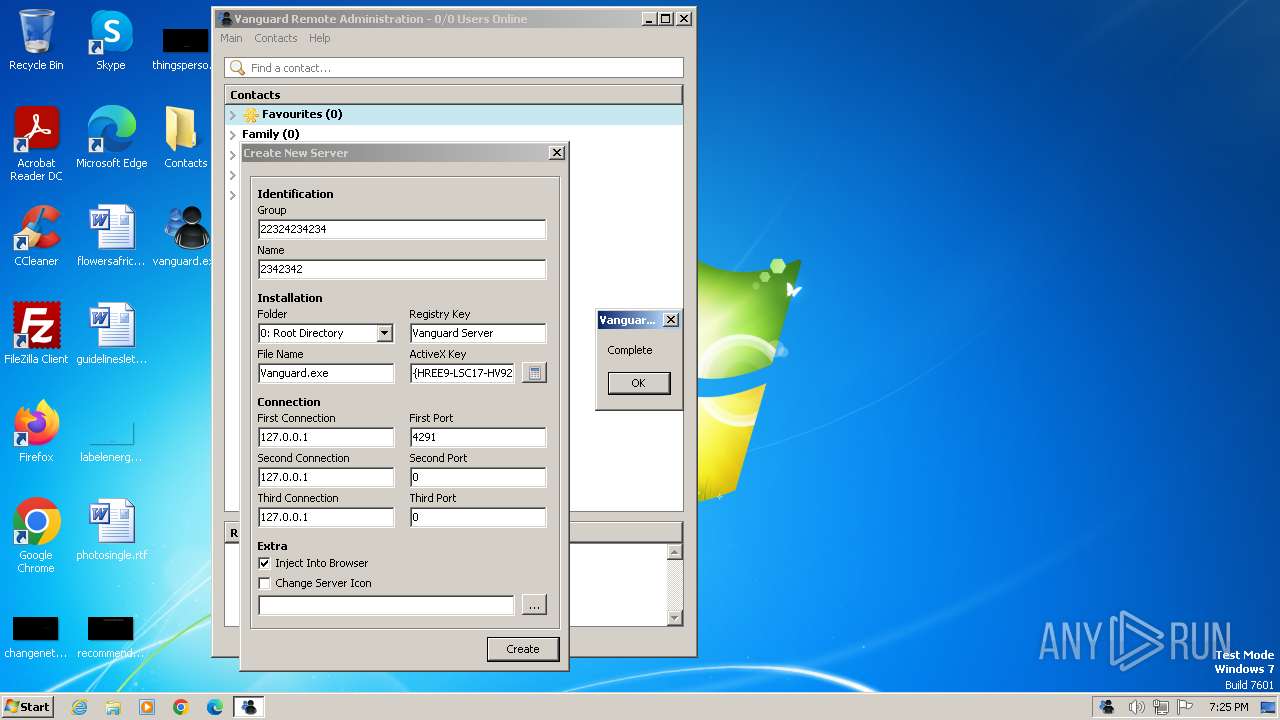Screen dimensions: 1280x720
Task: Open vanguard.exe desktop icon
Action: pyautogui.click(x=185, y=236)
